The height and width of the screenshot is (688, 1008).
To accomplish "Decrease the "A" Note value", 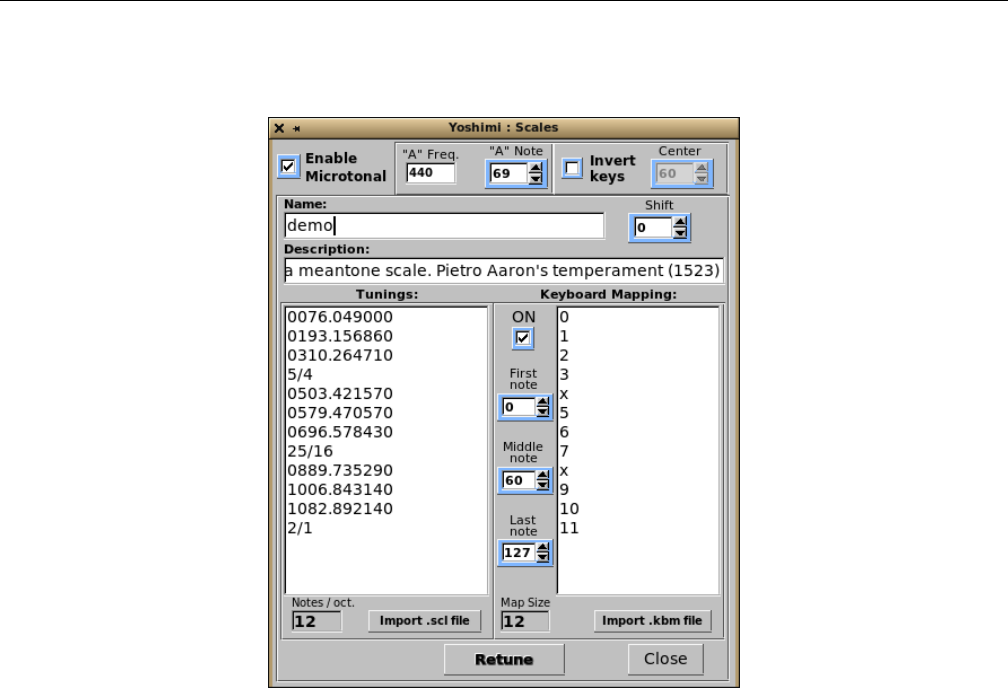I will pyautogui.click(x=536, y=178).
